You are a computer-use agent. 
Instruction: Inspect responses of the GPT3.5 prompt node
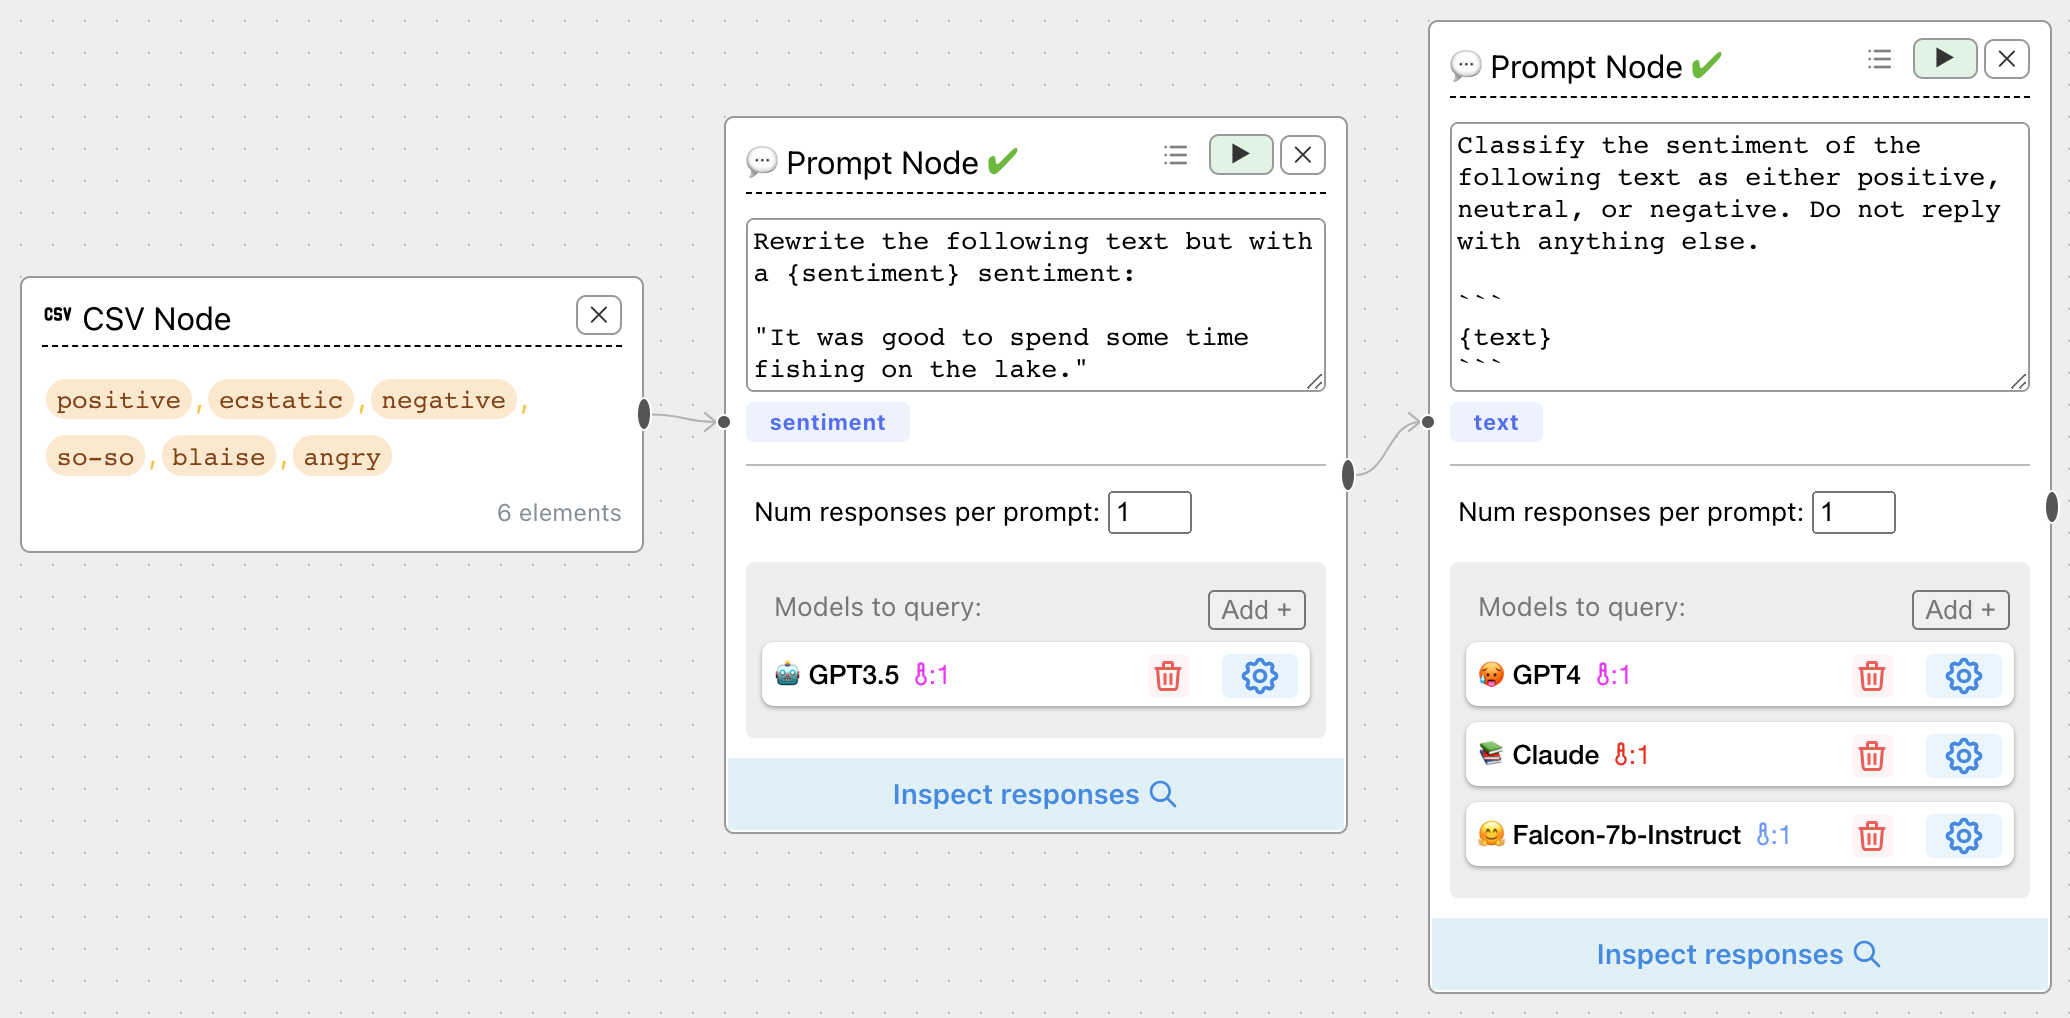pyautogui.click(x=1035, y=795)
